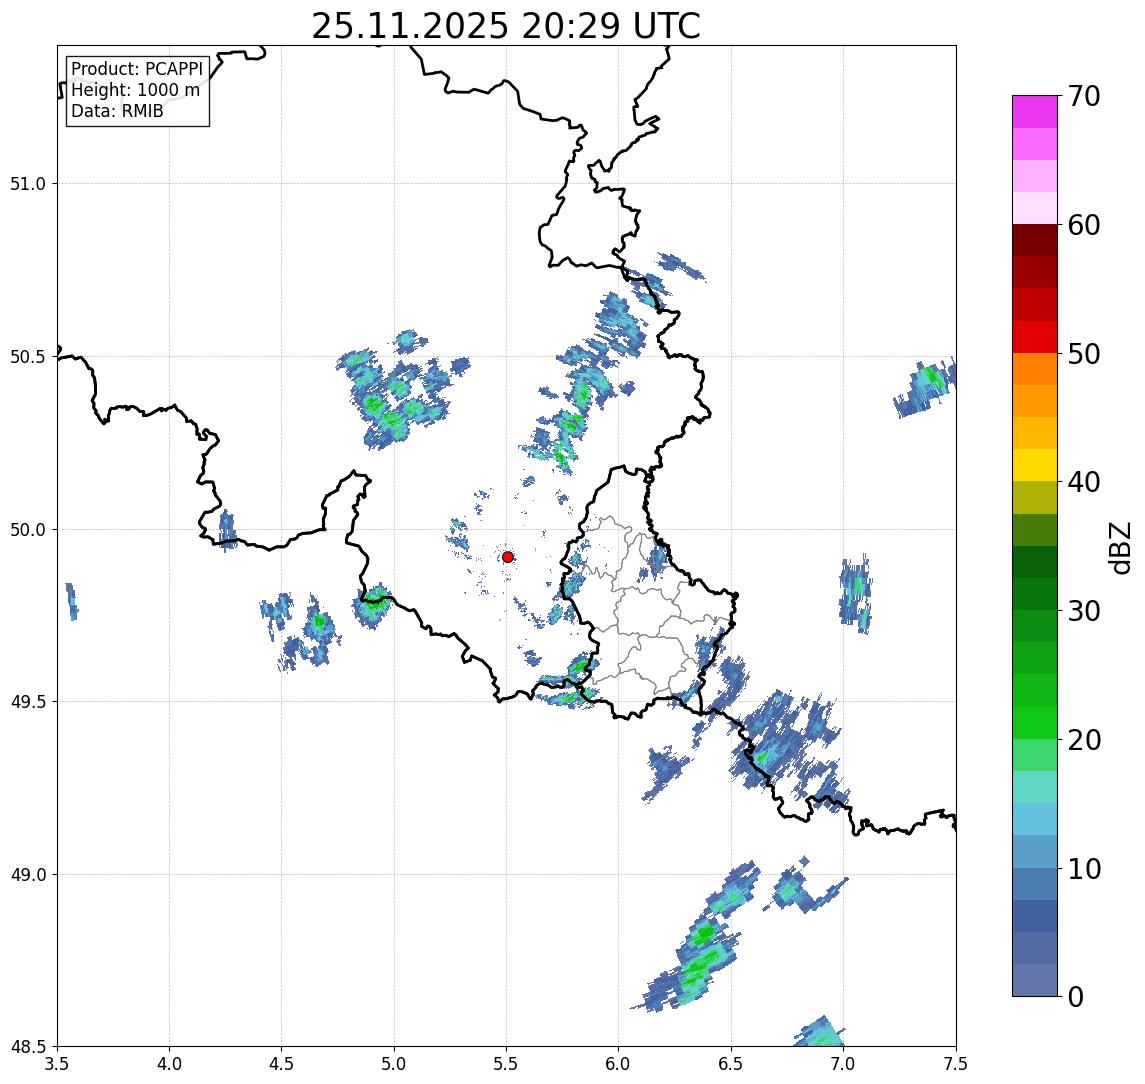Click the "Data: RMIB" line in info box
This screenshot has height=1084, width=1145.
(117, 111)
